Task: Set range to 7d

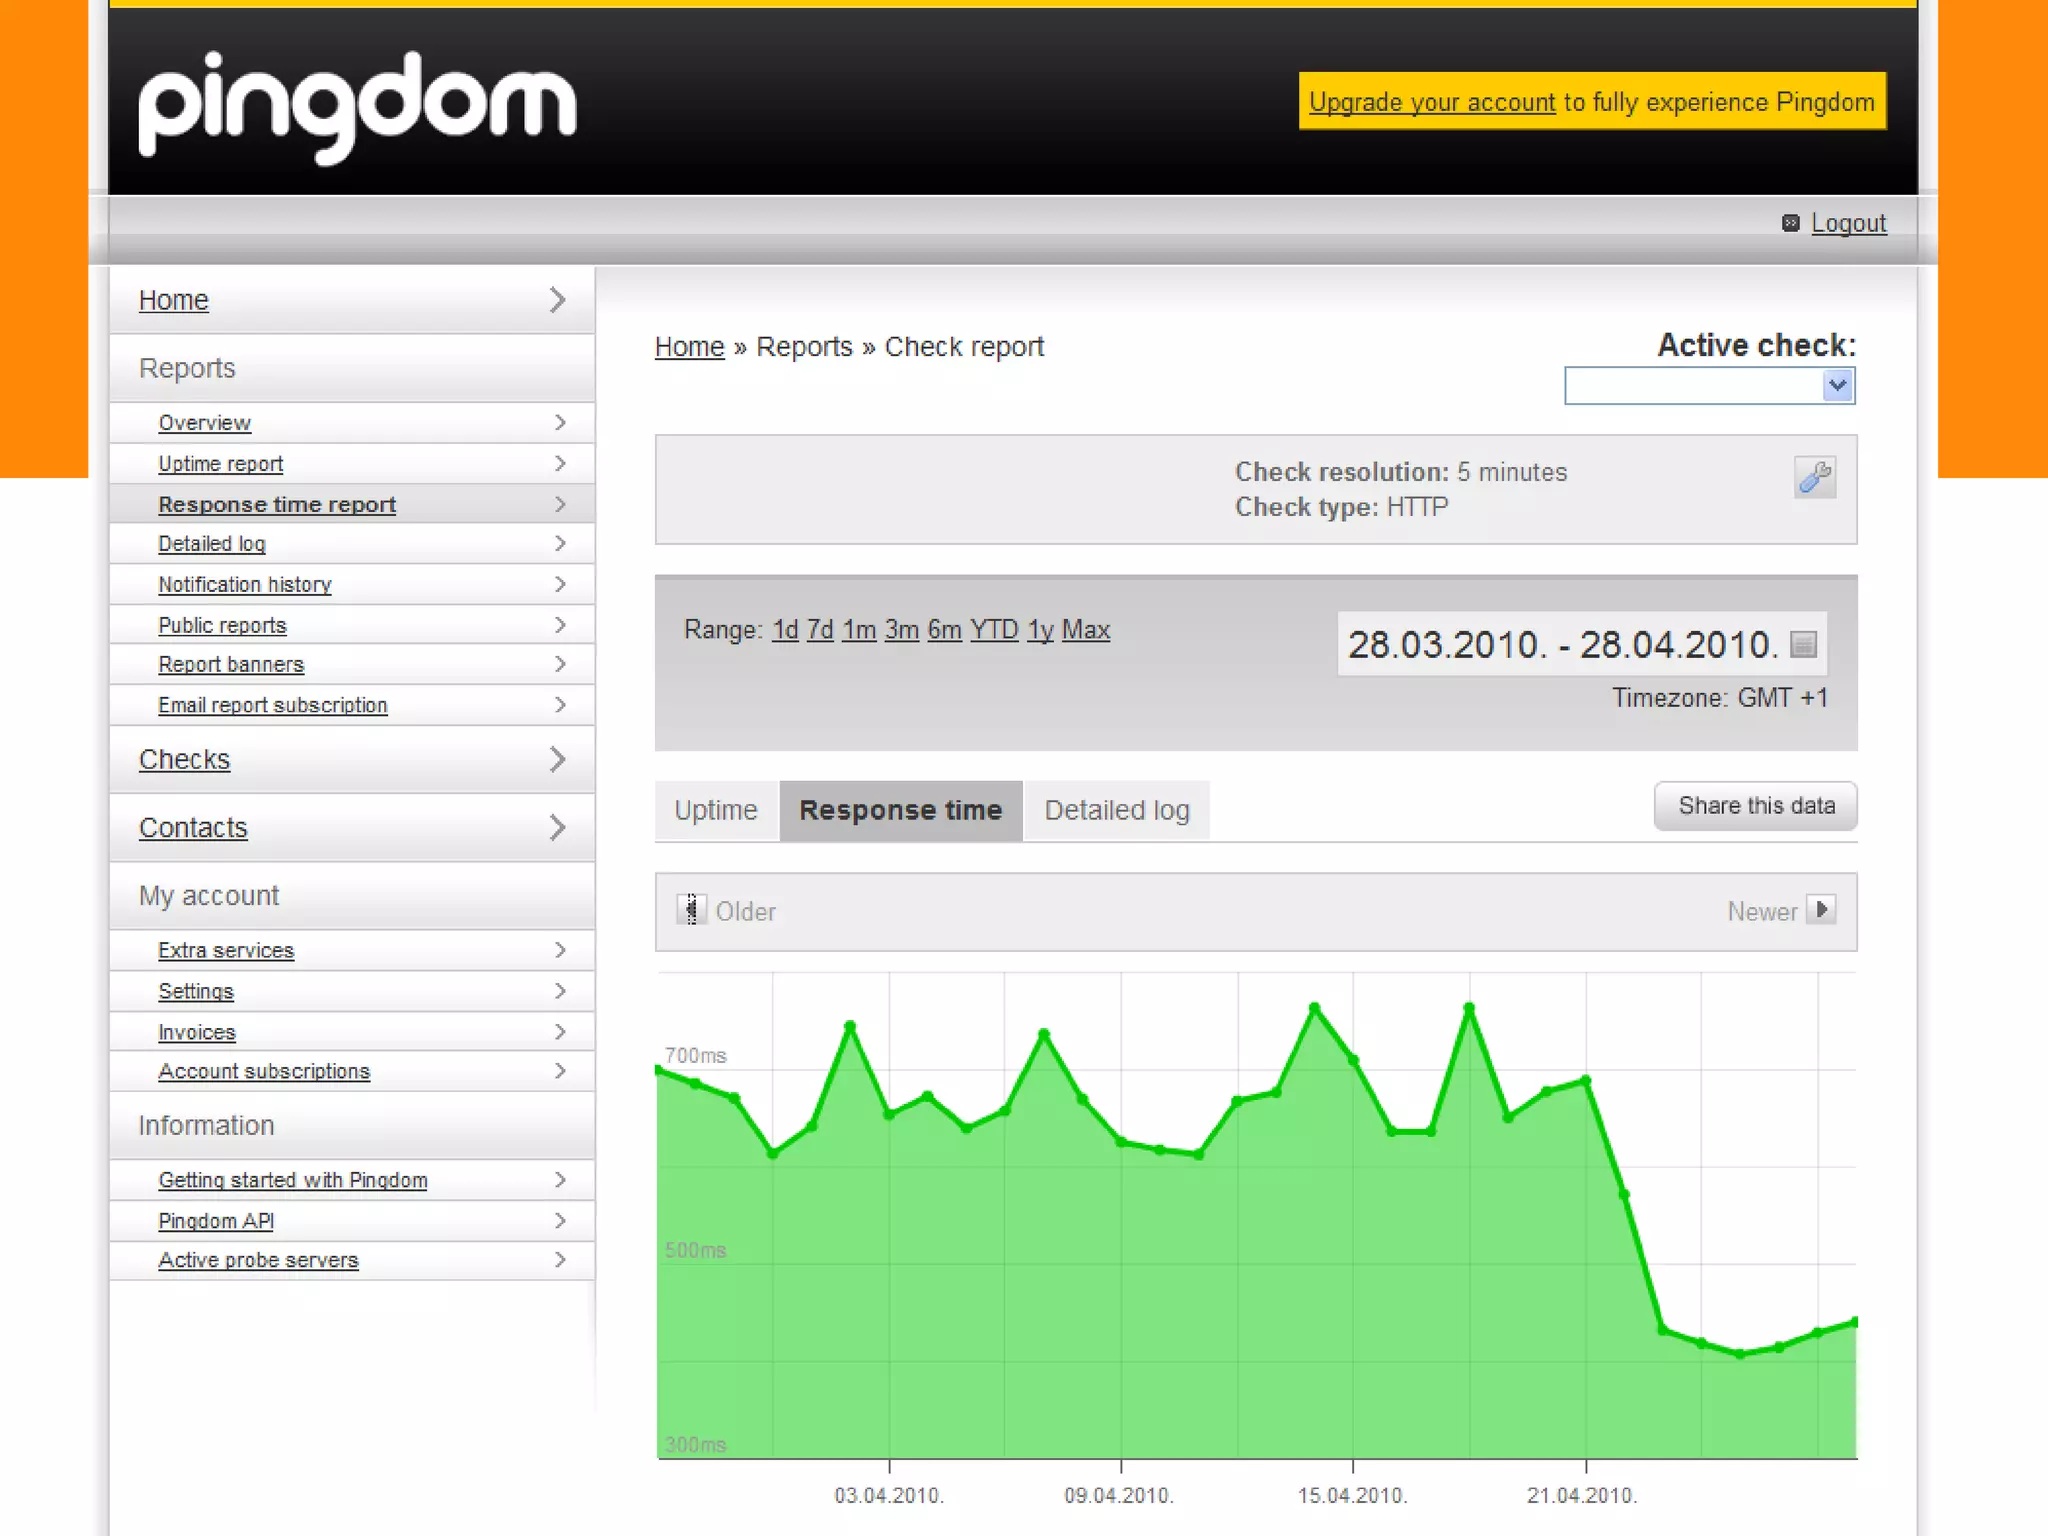Action: click(820, 630)
